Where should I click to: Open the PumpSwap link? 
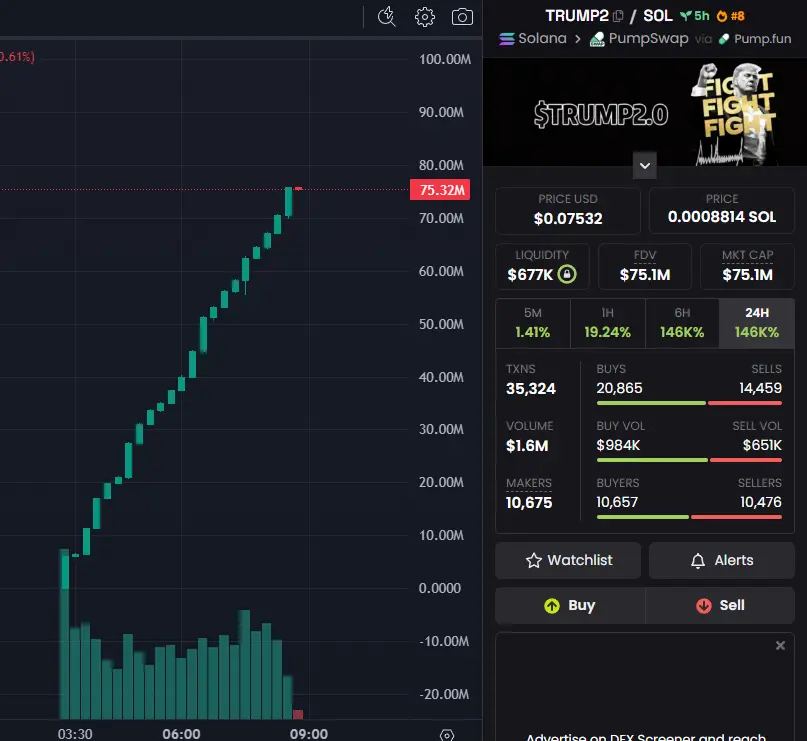(639, 39)
